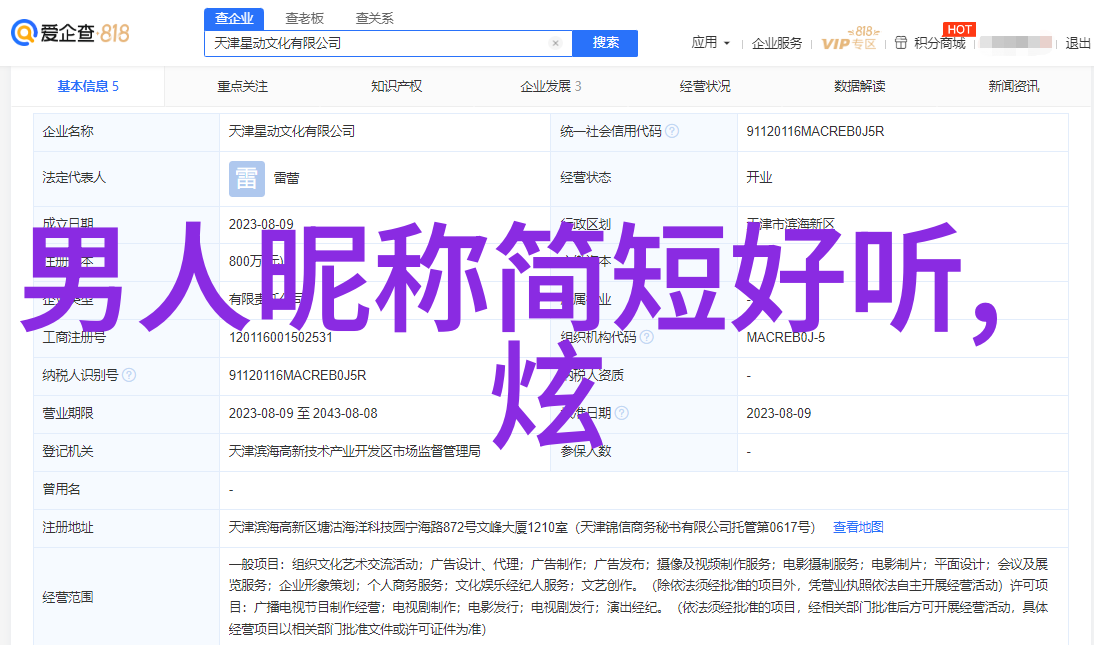Click the 组织机构代码 label

click(x=598, y=337)
